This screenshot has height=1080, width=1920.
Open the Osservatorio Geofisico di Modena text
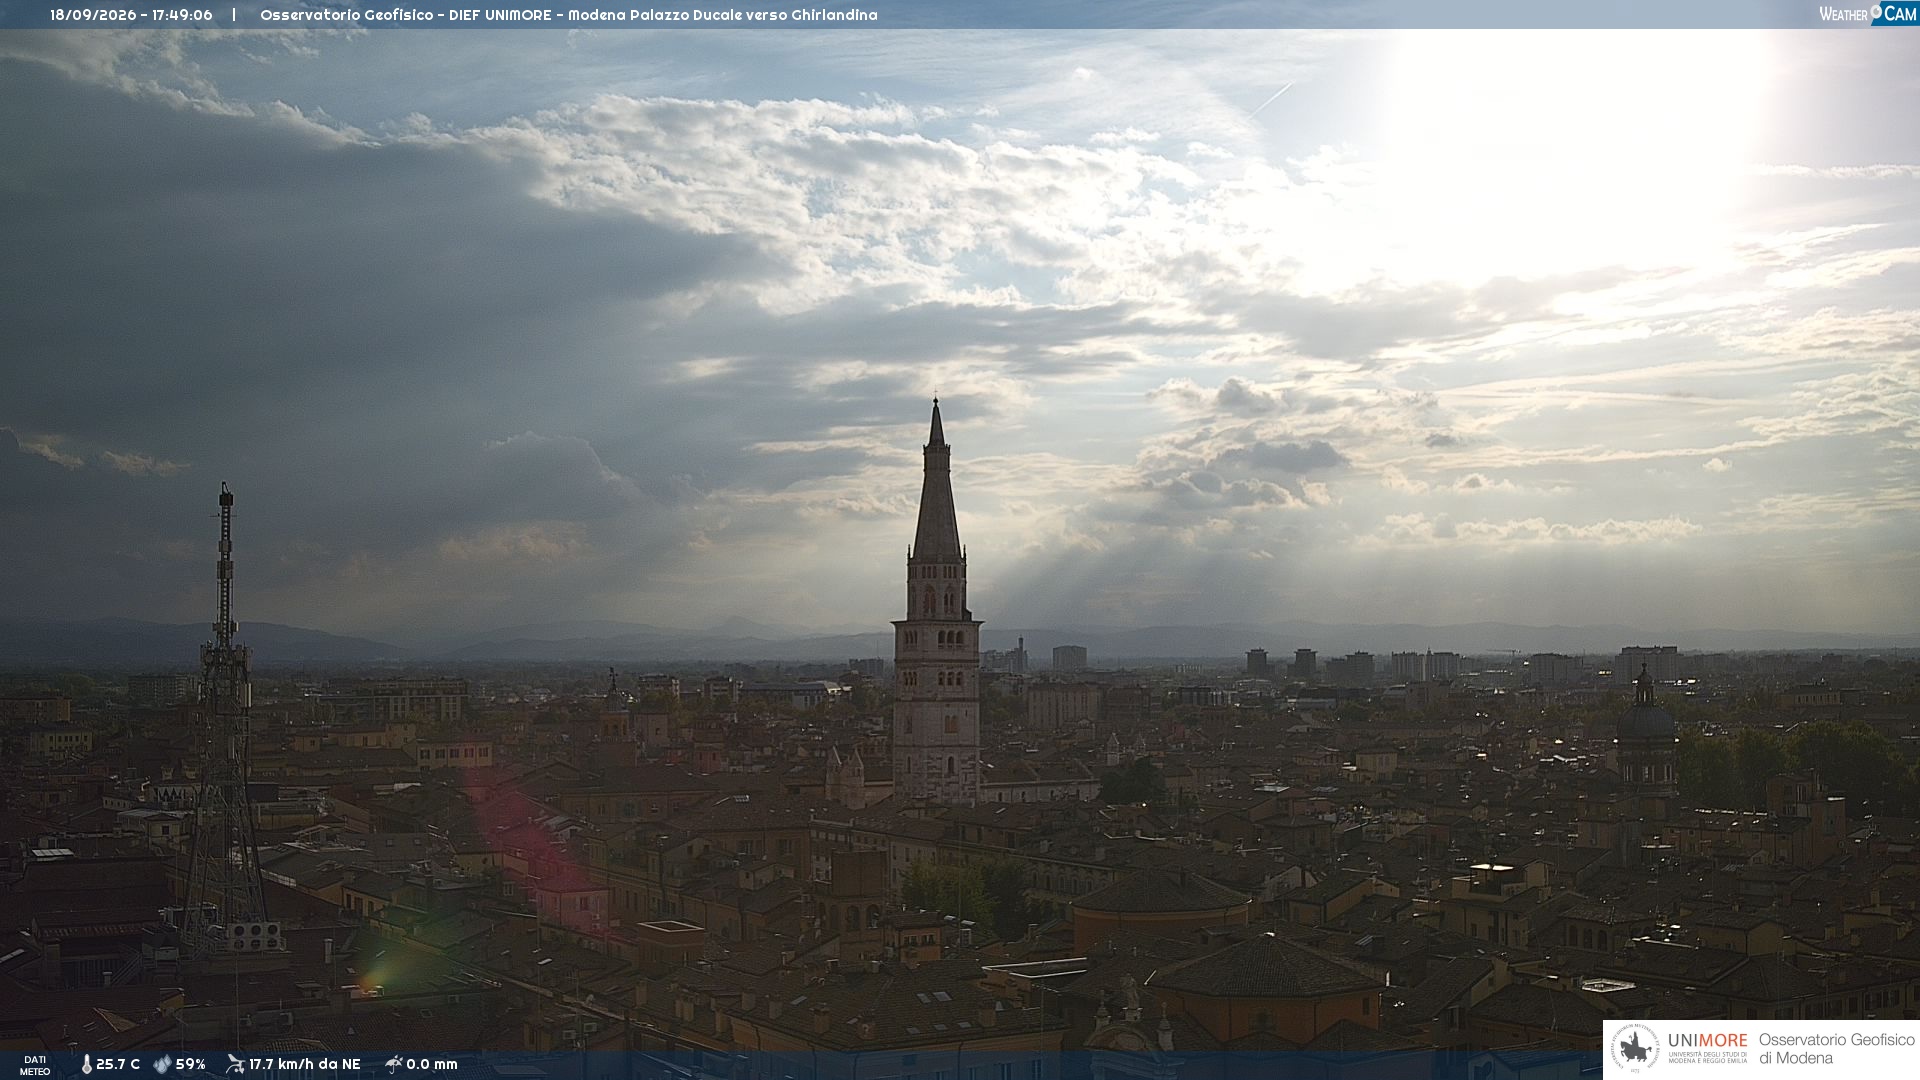(1836, 1049)
